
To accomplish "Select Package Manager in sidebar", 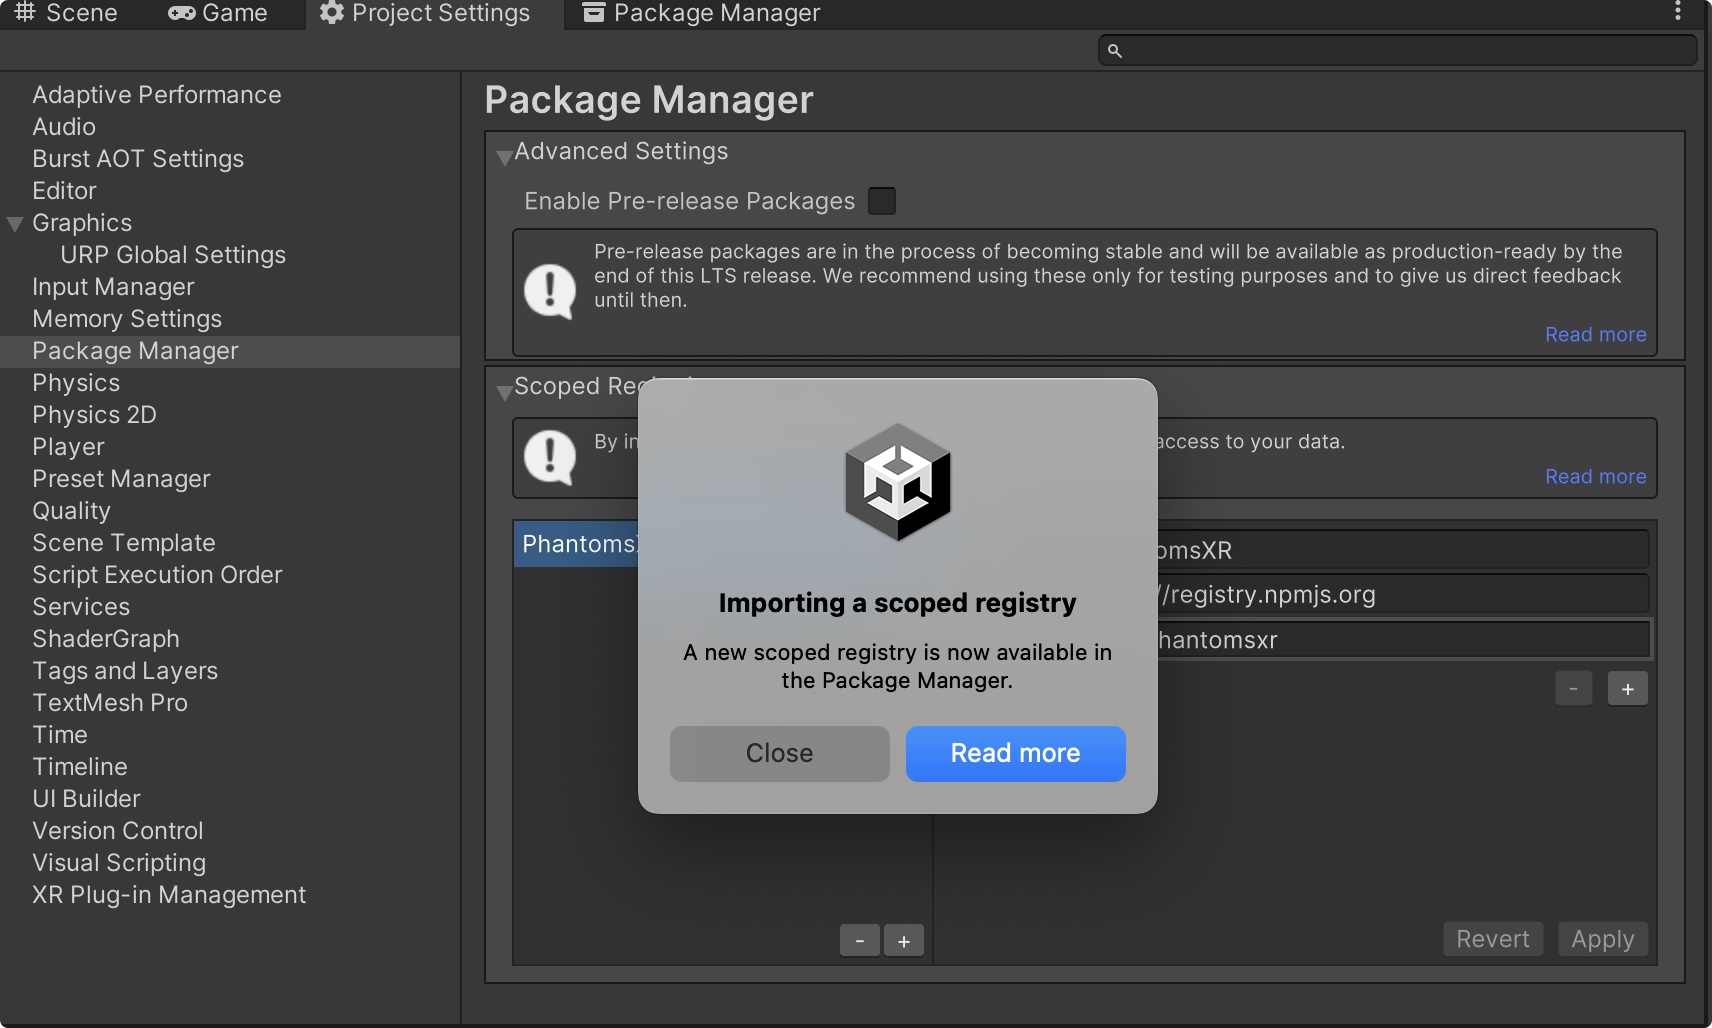I will (230, 351).
